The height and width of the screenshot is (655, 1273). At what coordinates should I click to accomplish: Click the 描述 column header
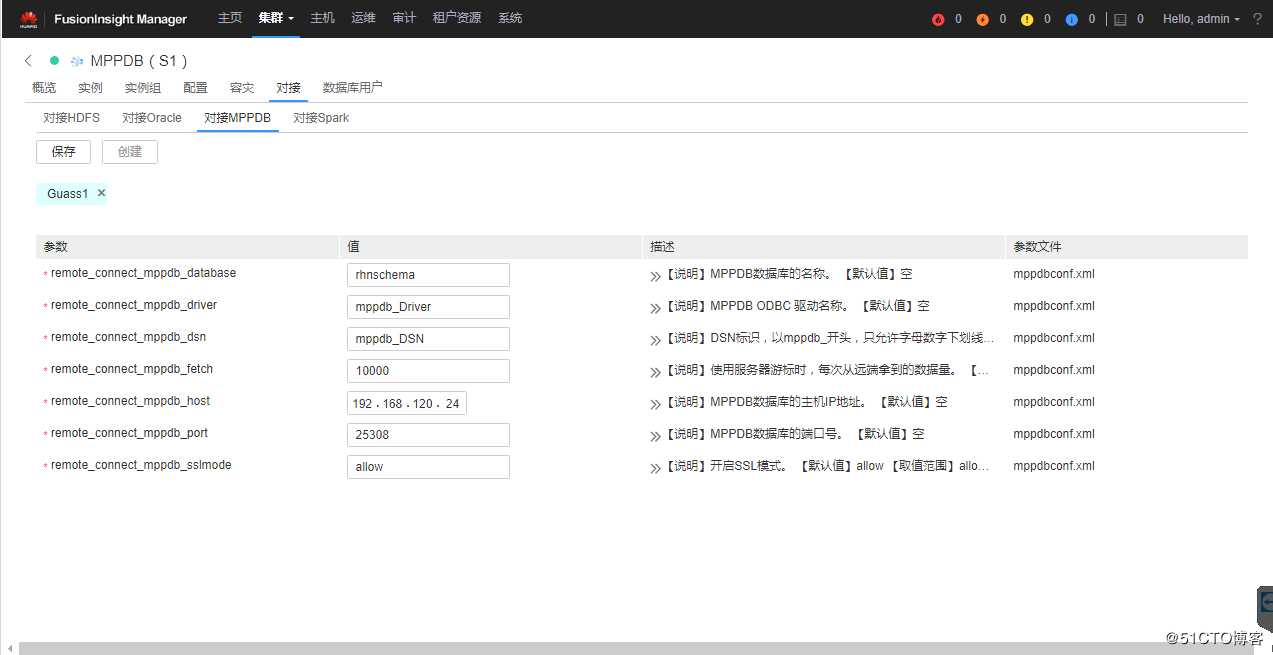(663, 246)
